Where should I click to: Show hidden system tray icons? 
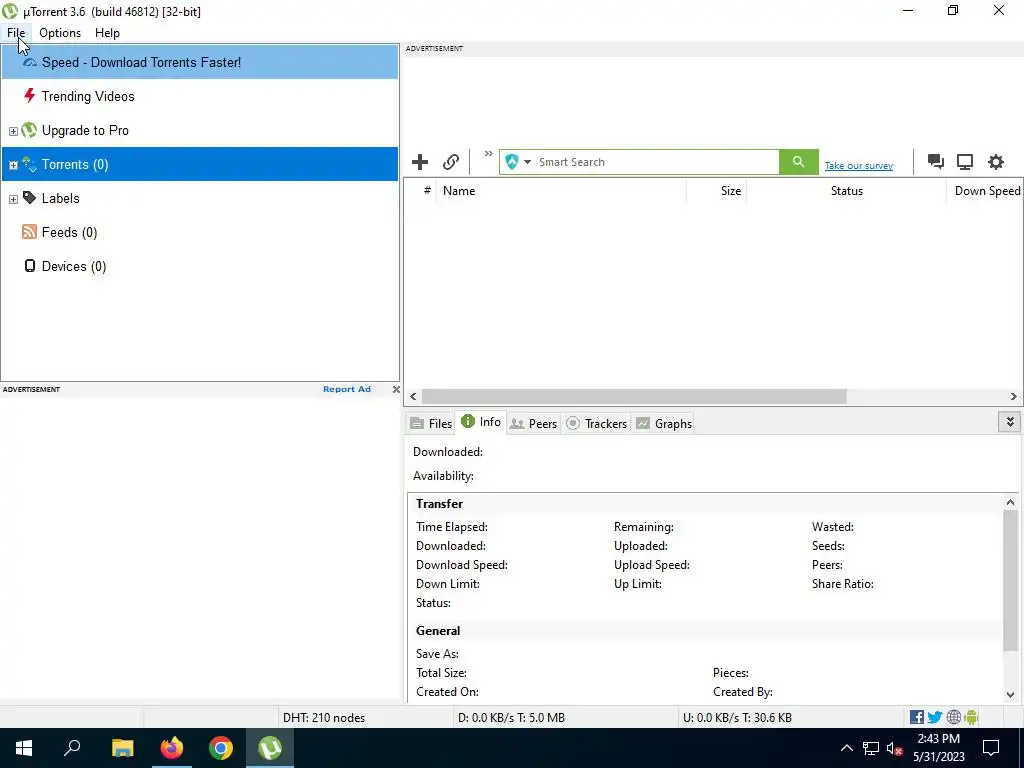(846, 748)
